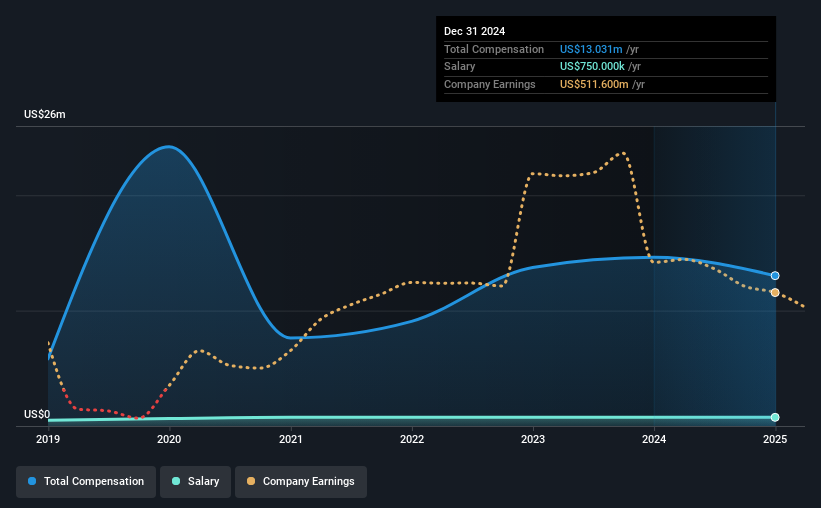This screenshot has height=508, width=821.
Task: Click the Total Compensation label in tooltip
Action: coord(494,49)
